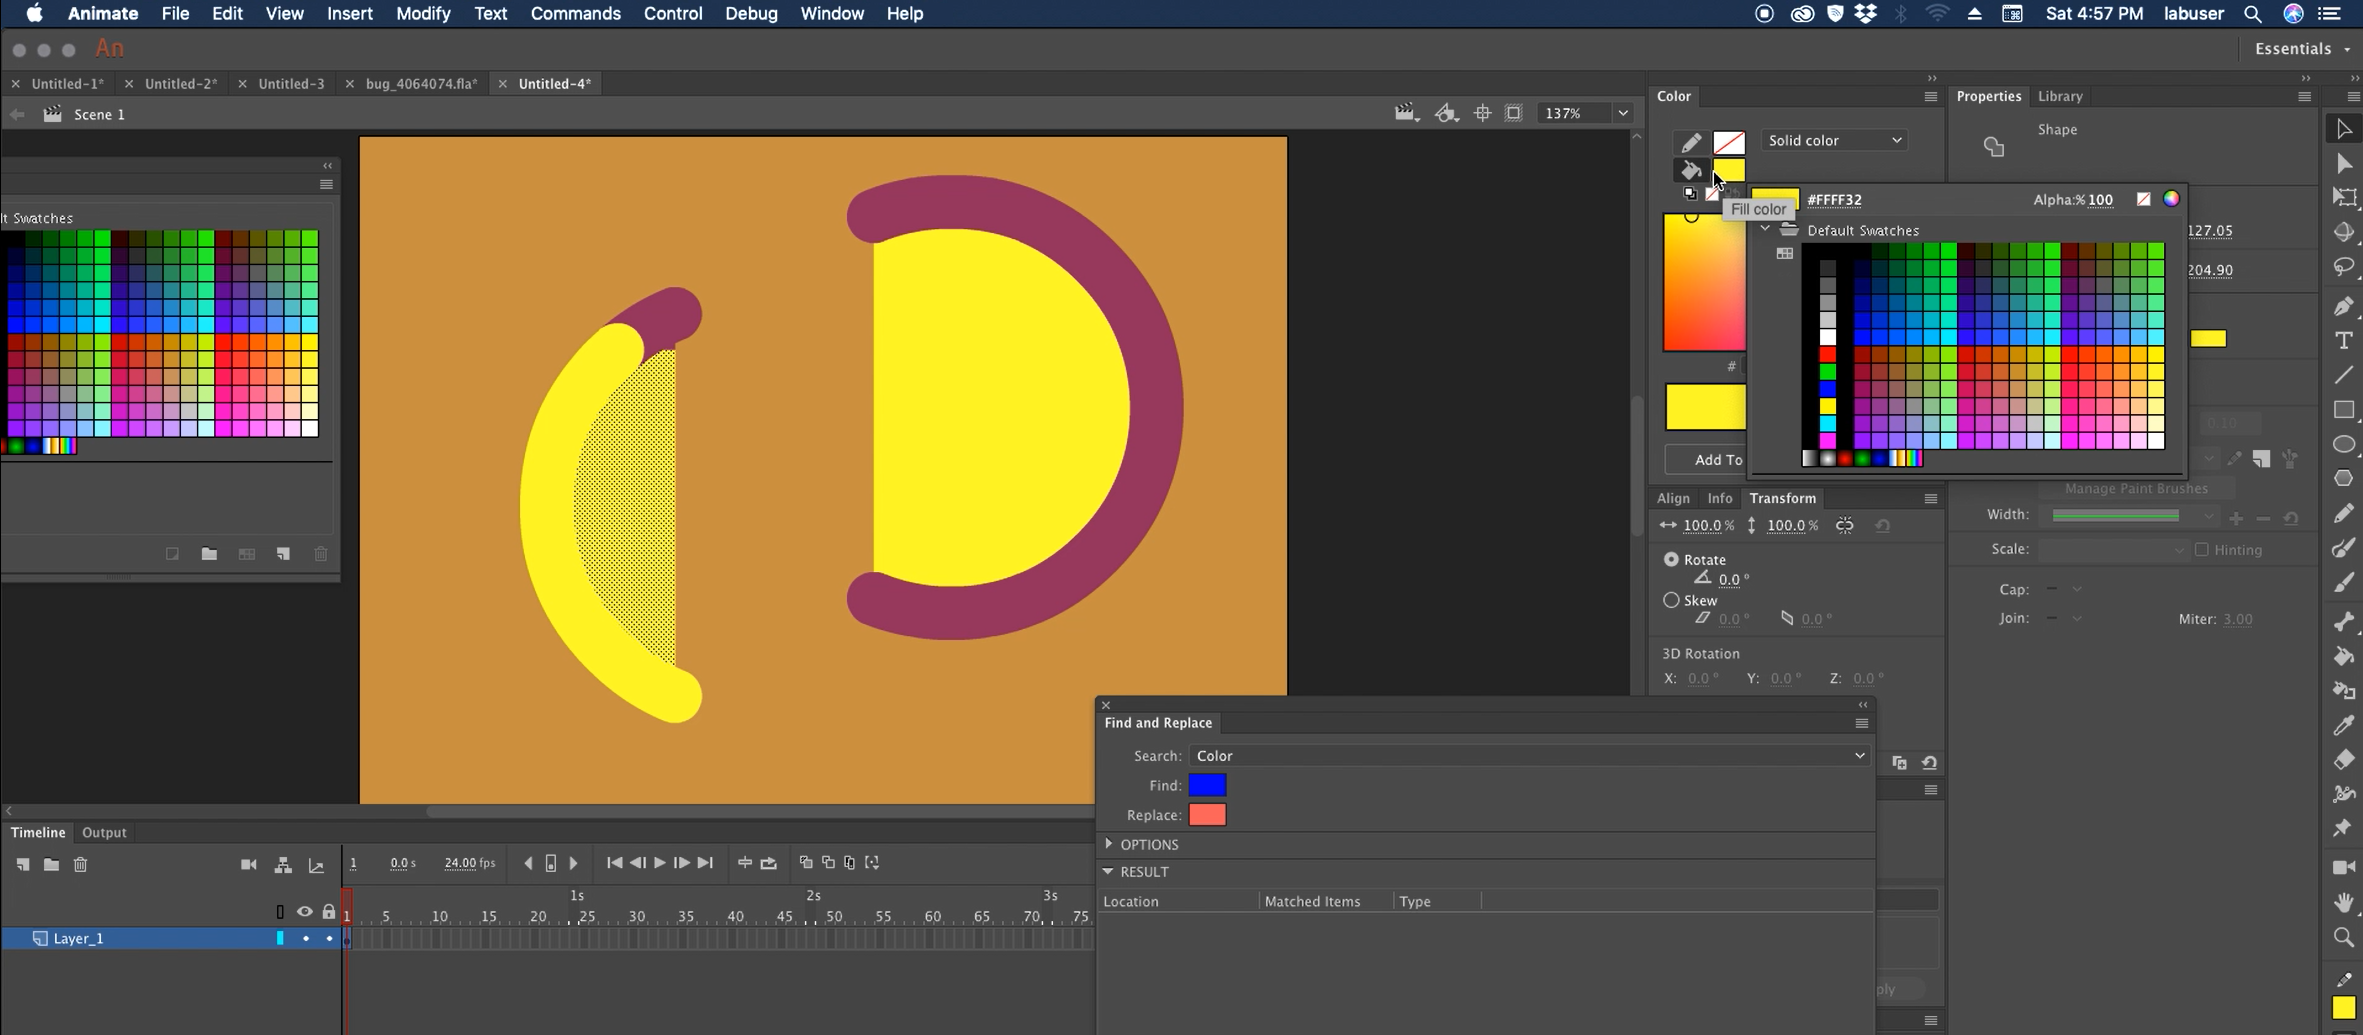Switch to the Library tab
This screenshot has height=1035, width=2363.
(x=2060, y=96)
